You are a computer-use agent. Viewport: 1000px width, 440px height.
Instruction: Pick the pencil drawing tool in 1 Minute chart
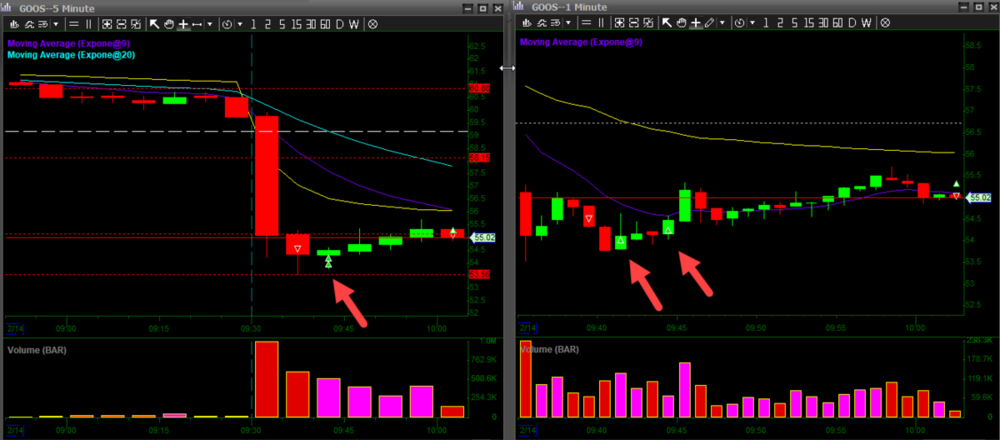709,22
